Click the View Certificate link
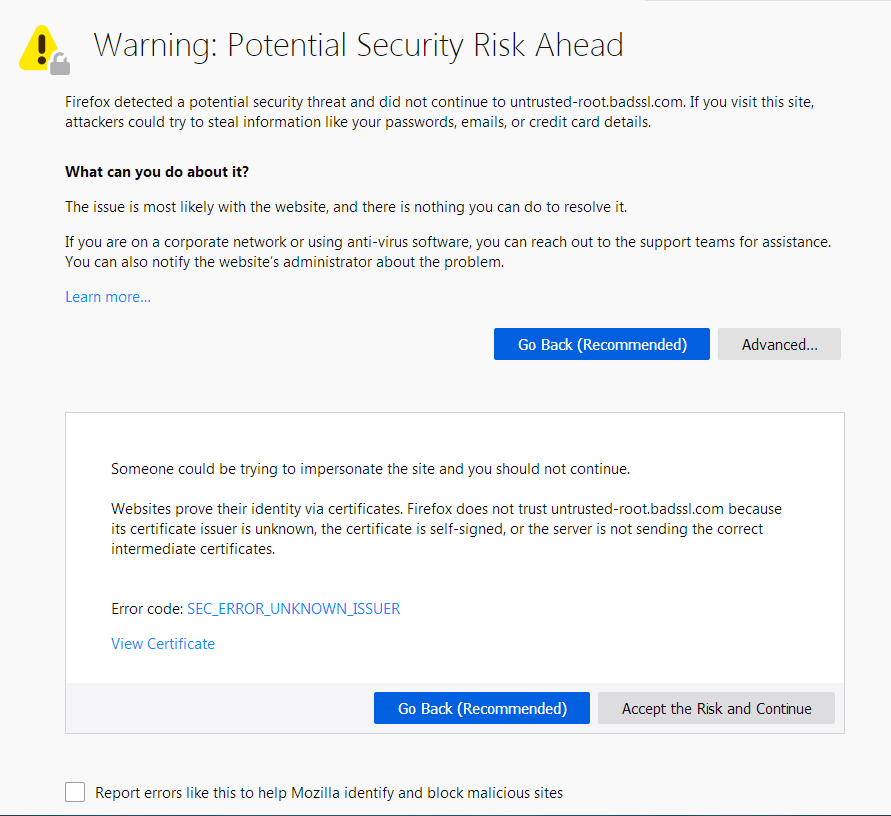The image size is (891, 816). pos(162,643)
